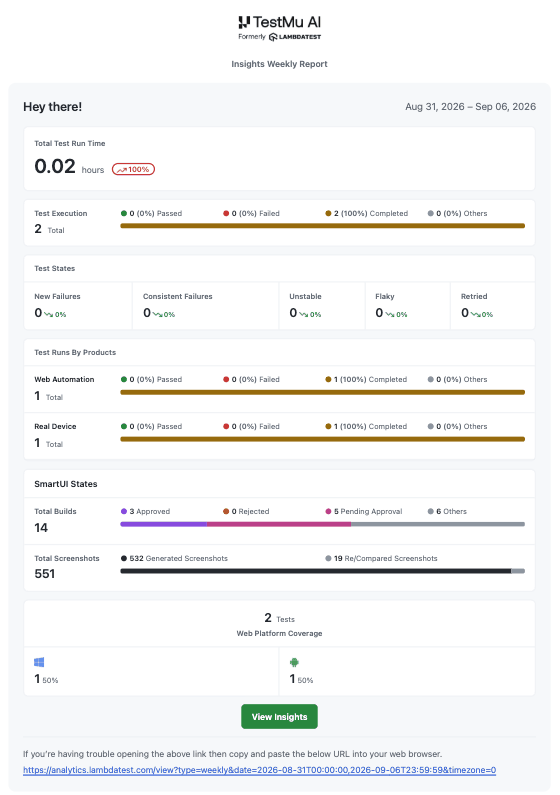Click the Test Runs By Products title
The image size is (560, 795).
75,352
